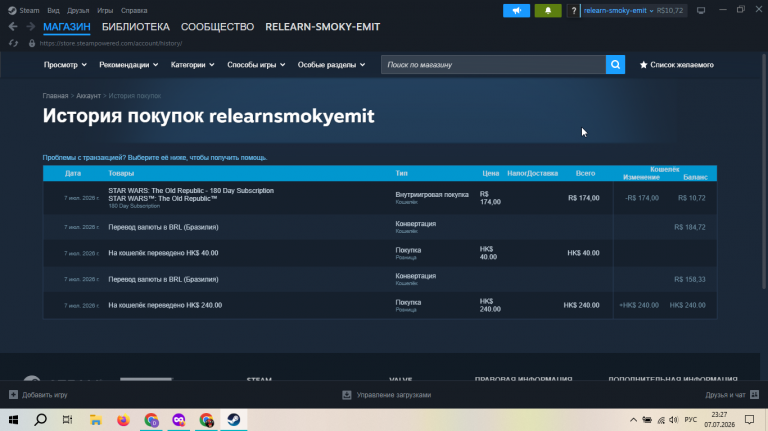Viewport: 768px width, 431px height.
Task: Switch to Big Picture mode monitor icon
Action: coord(701,10)
